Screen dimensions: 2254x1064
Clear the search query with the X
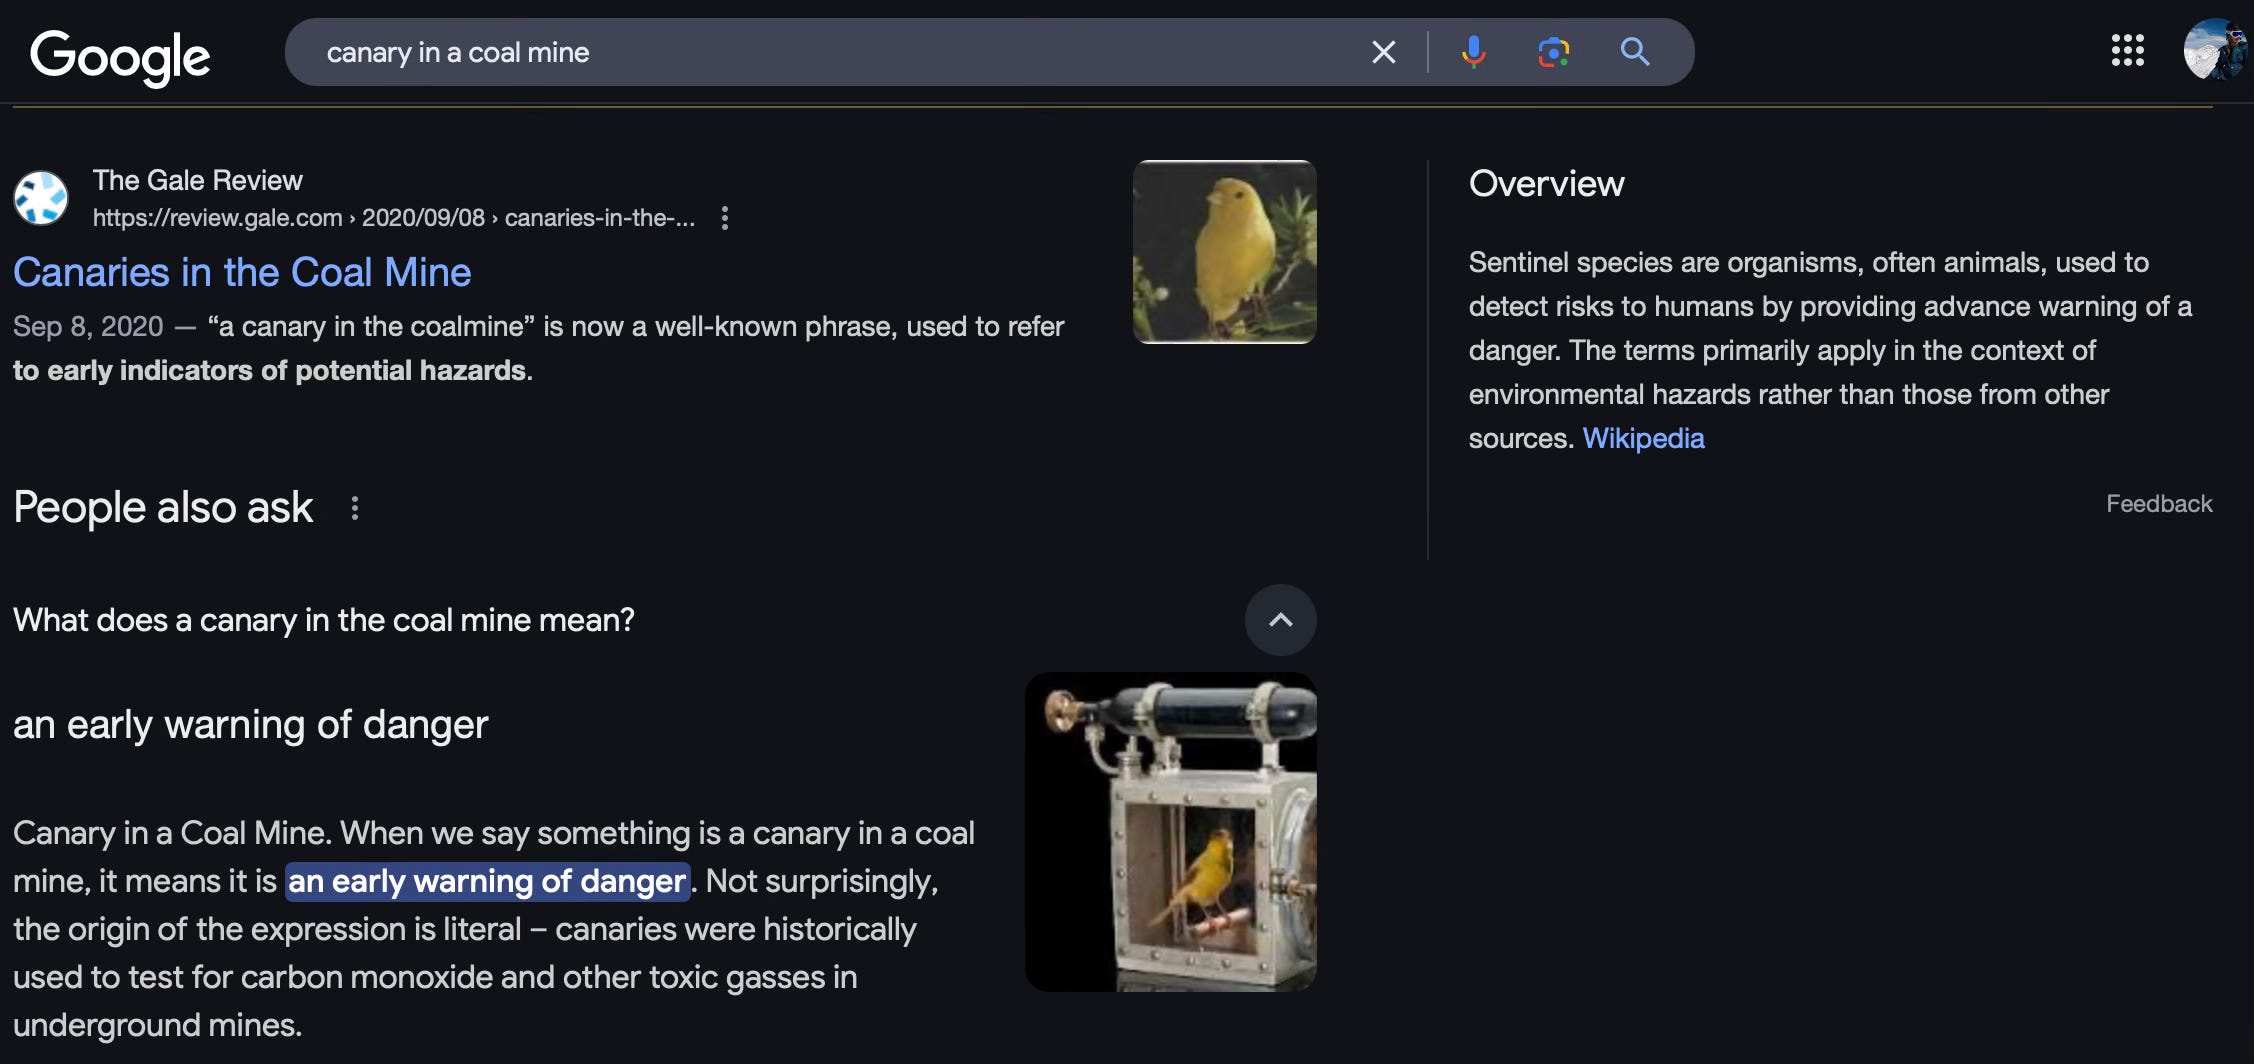pyautogui.click(x=1383, y=52)
